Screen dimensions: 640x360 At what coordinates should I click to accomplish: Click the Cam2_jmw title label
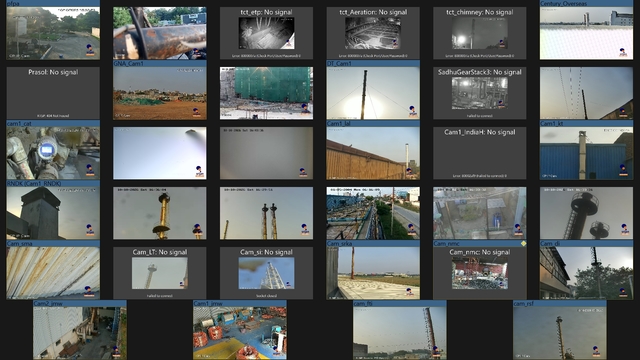tap(48, 304)
